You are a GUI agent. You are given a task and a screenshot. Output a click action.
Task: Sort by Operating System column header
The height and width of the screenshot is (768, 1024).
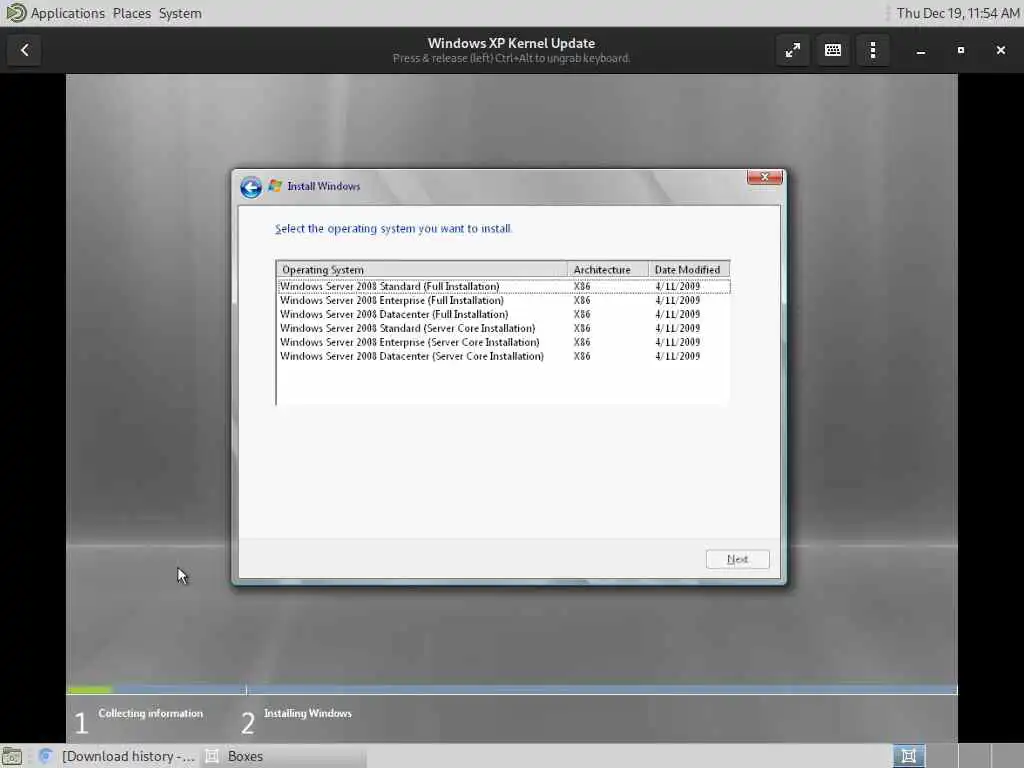(x=422, y=270)
